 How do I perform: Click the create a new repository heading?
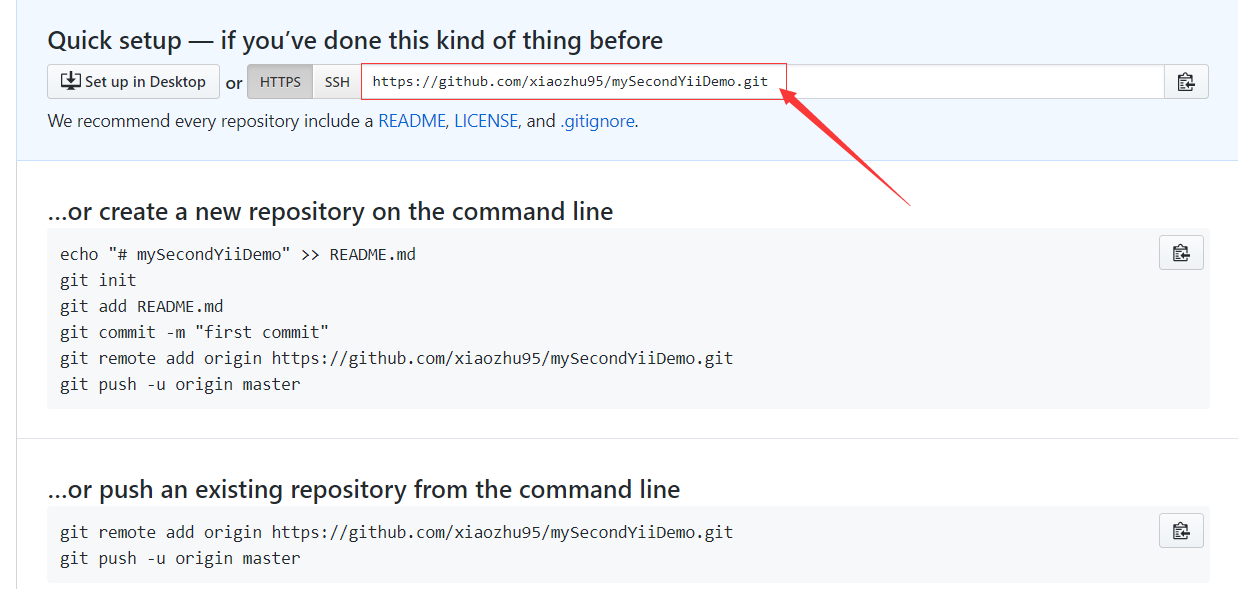[330, 212]
